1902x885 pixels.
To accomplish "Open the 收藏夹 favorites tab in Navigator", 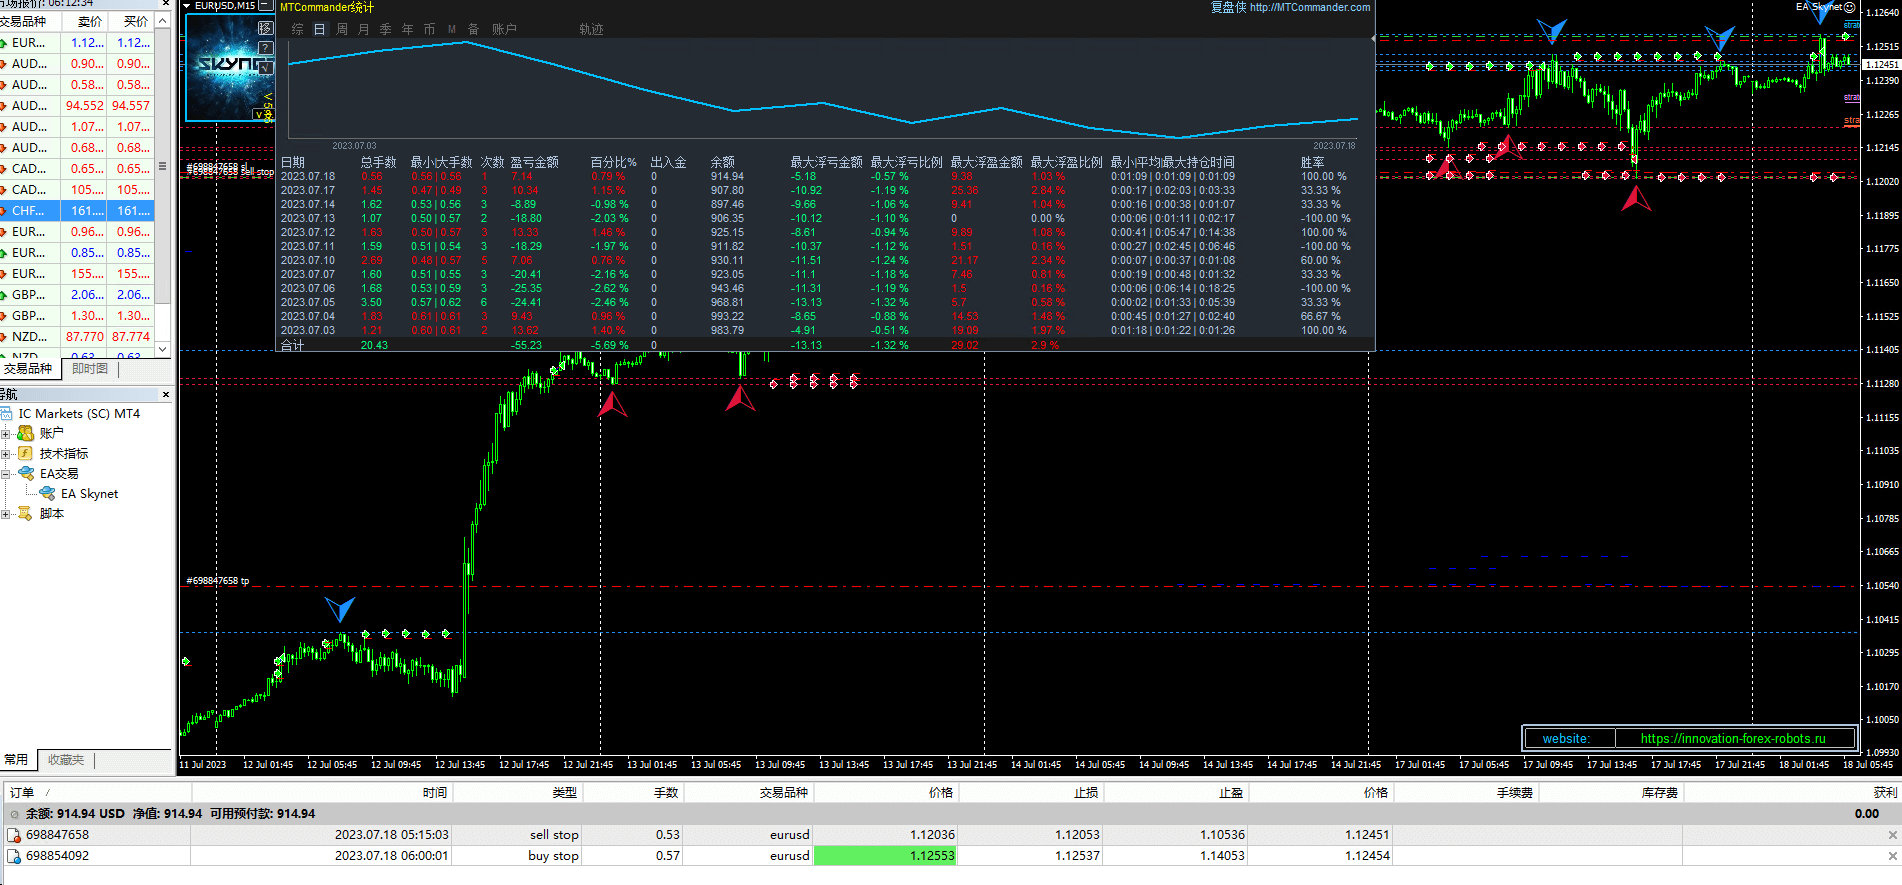I will coord(66,760).
